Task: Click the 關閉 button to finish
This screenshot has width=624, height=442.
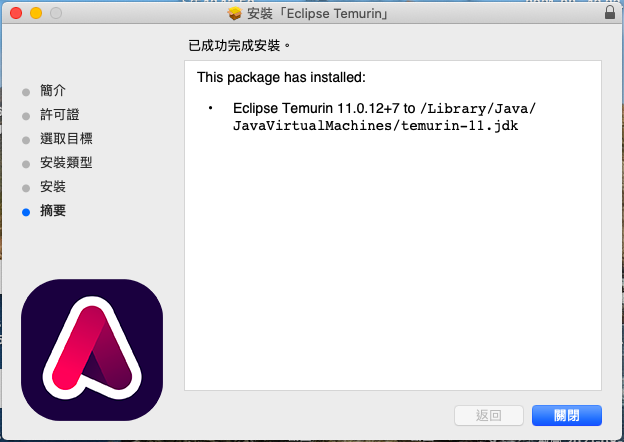Action: coord(567,415)
